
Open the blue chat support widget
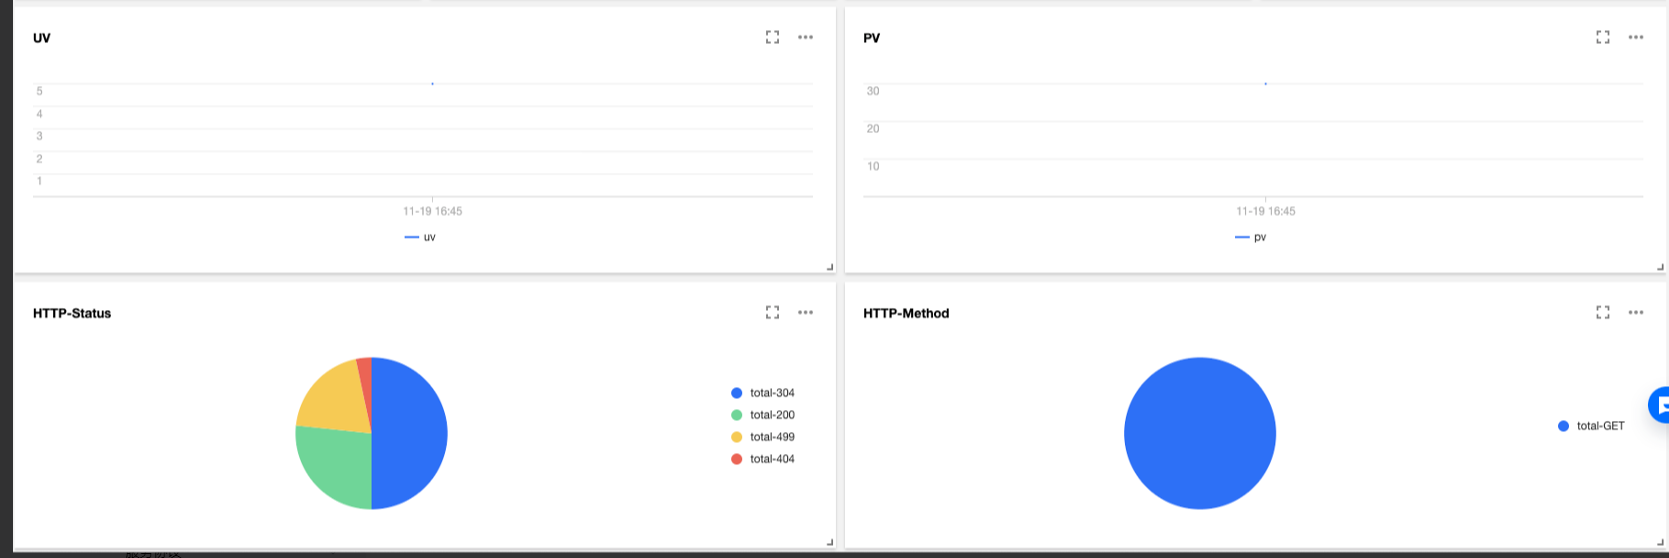pyautogui.click(x=1659, y=405)
